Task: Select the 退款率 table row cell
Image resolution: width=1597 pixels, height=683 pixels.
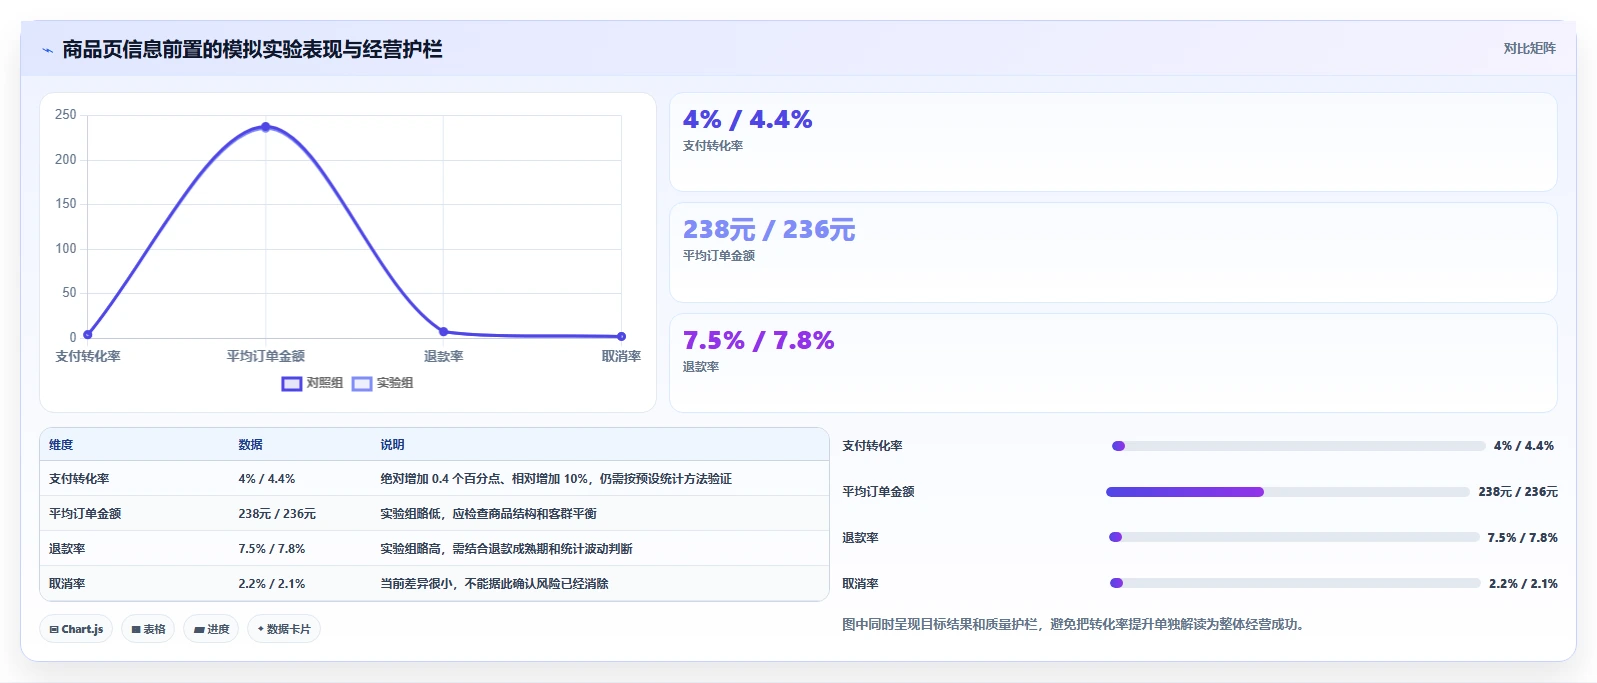Action: [x=67, y=549]
